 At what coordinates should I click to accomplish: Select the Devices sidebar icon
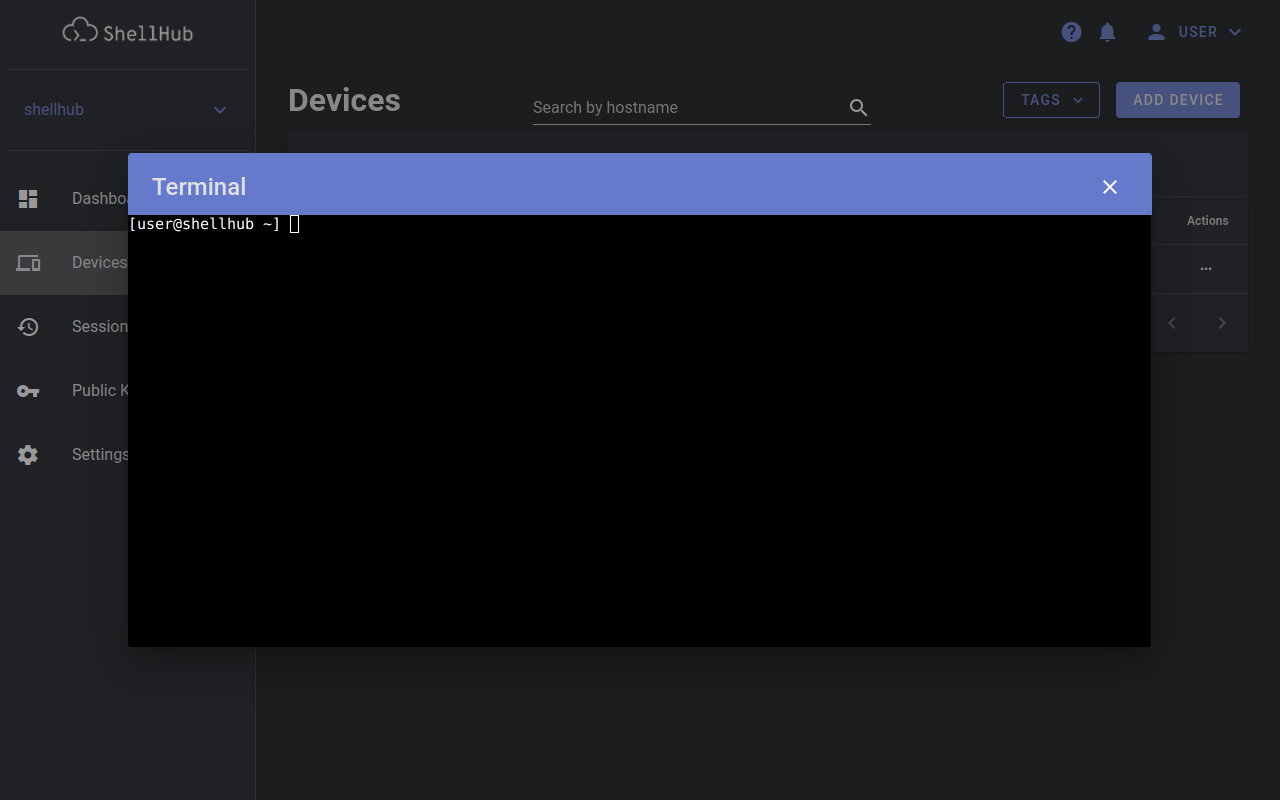click(28, 262)
